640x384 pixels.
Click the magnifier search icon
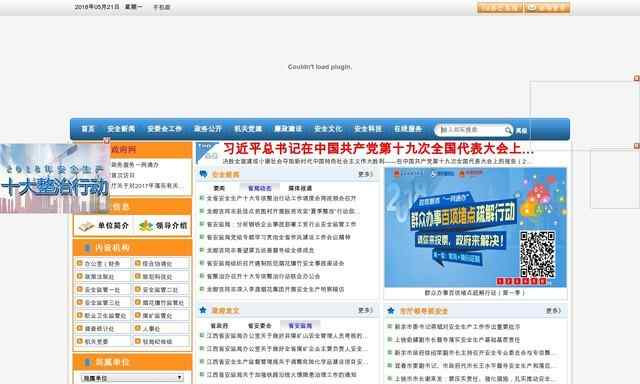point(508,130)
